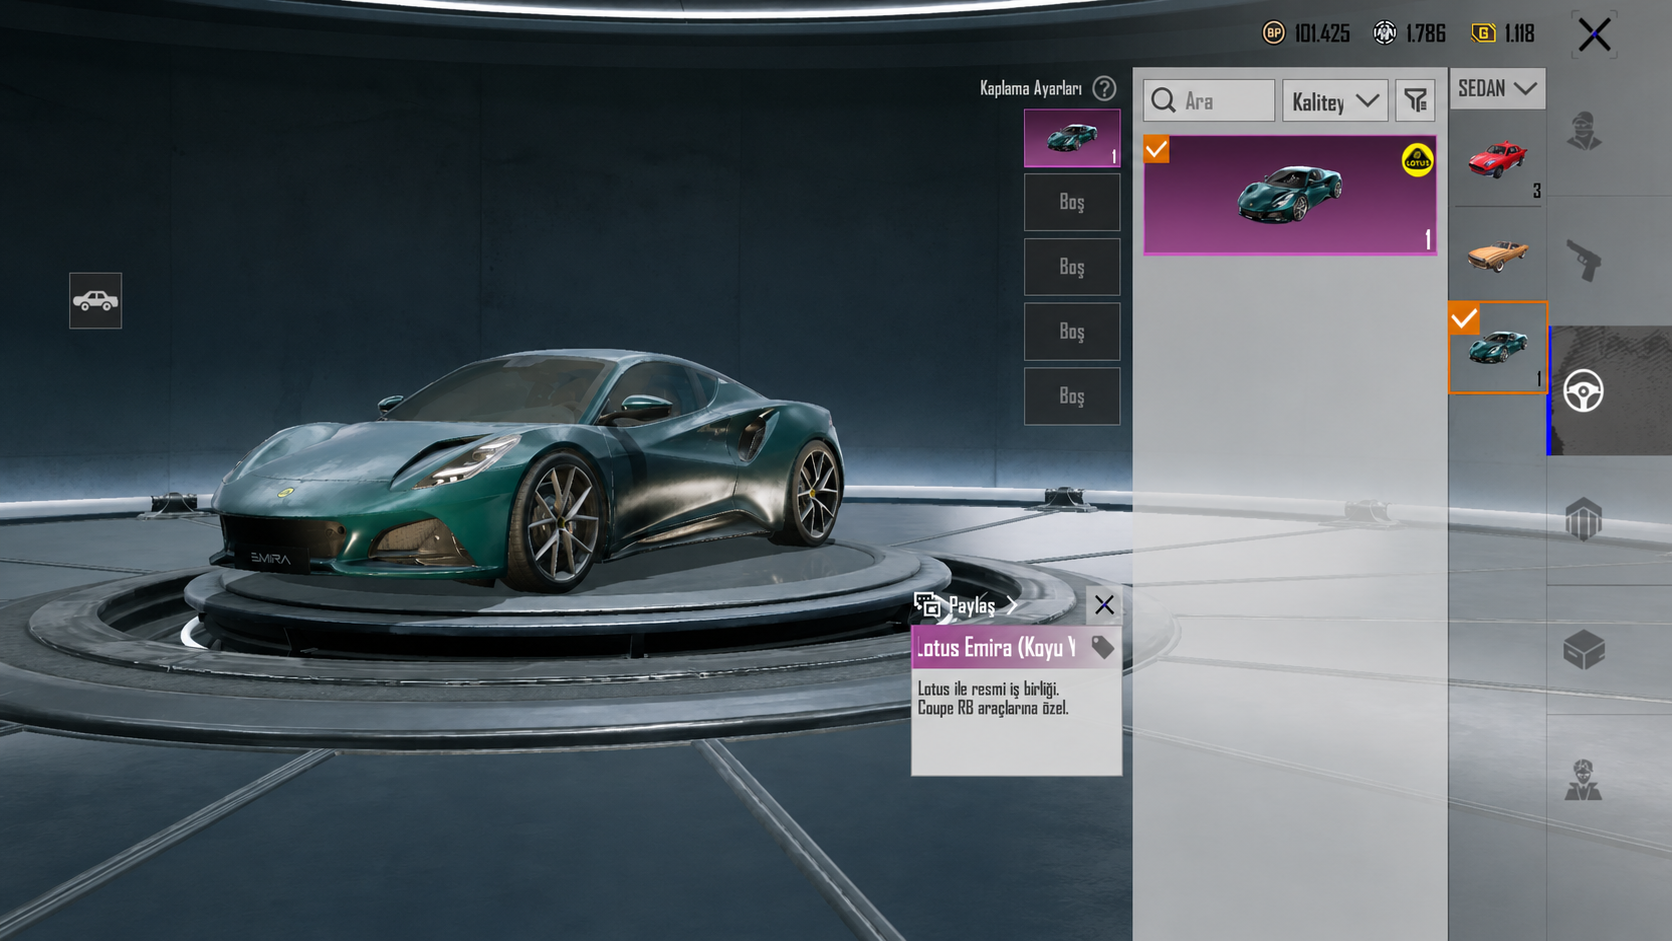Screen dimensions: 1672x941
Task: Select the first empty Boş slot
Action: 1072,202
